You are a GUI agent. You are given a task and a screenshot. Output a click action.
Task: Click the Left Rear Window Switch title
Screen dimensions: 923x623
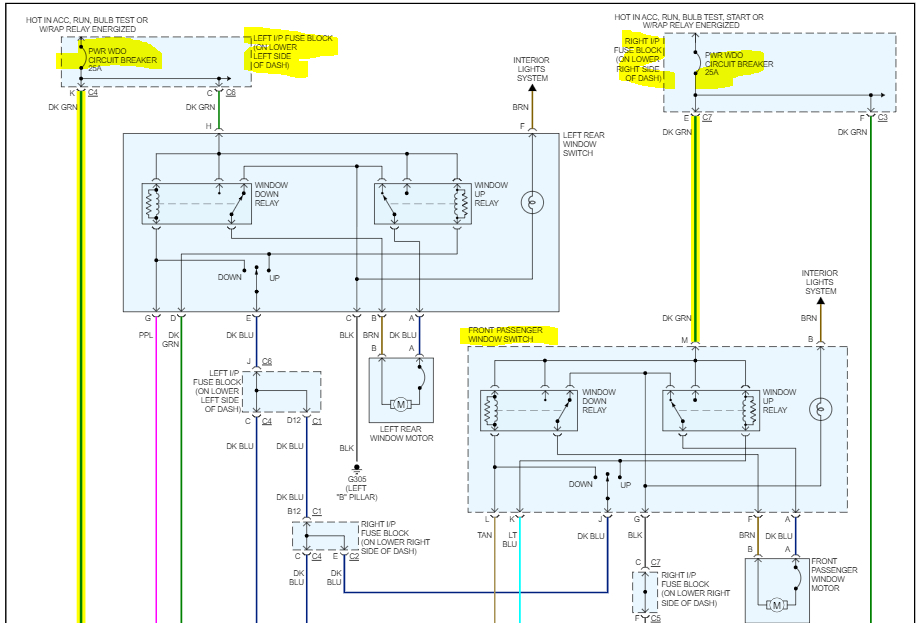click(583, 144)
